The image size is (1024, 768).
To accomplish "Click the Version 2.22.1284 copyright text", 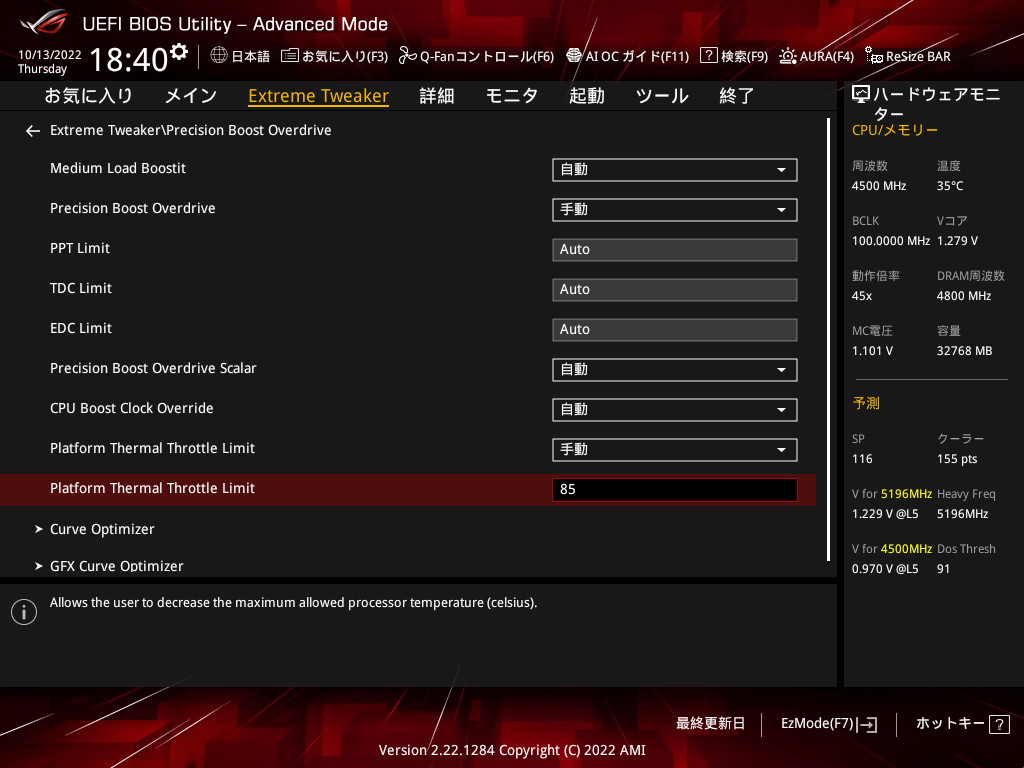I will coord(512,750).
